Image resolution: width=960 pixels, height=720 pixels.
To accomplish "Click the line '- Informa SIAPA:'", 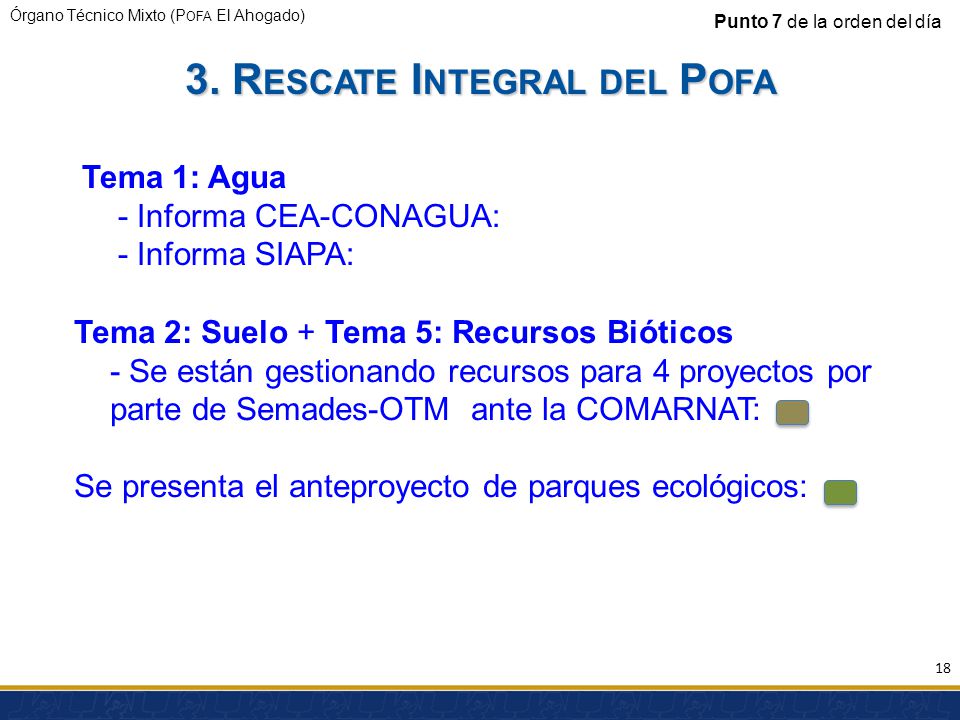I will [236, 254].
